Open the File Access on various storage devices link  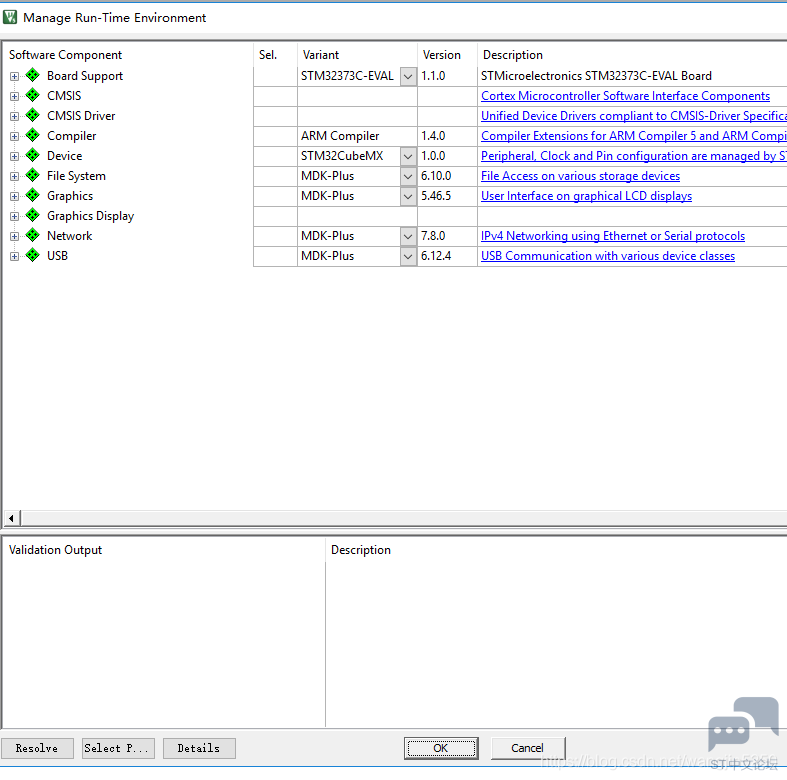tap(580, 176)
